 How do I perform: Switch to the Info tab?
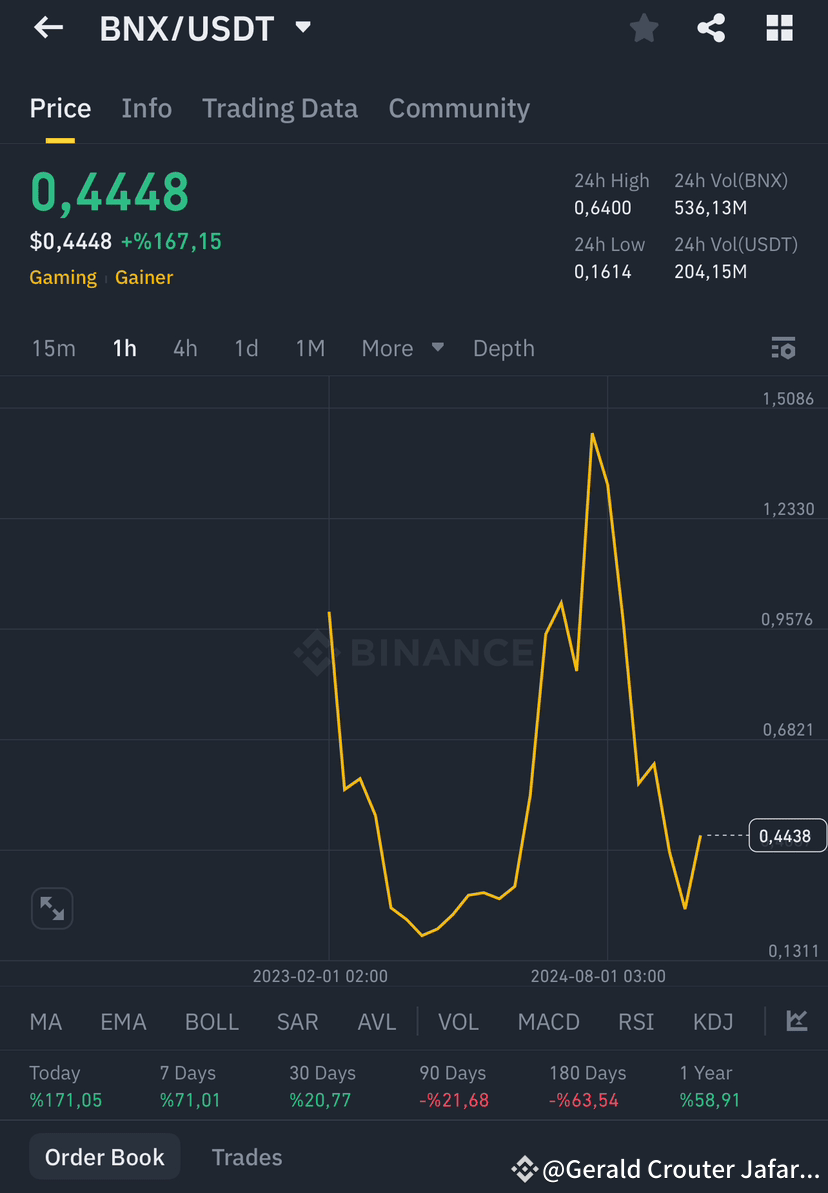pos(147,109)
